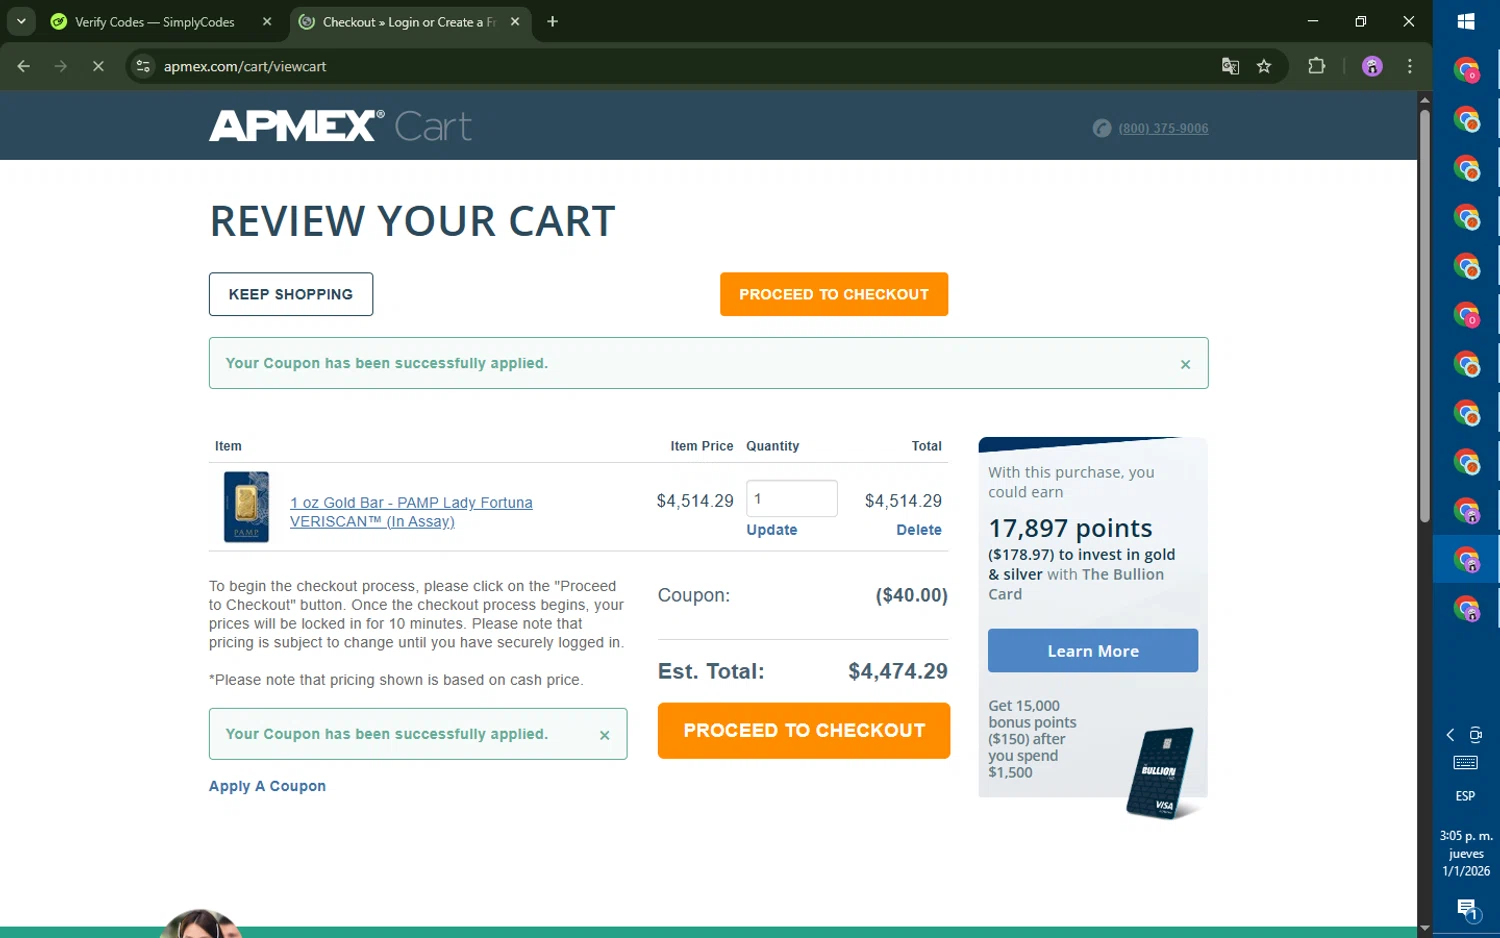
Task: Dismiss the top coupon applied banner
Action: (x=1185, y=364)
